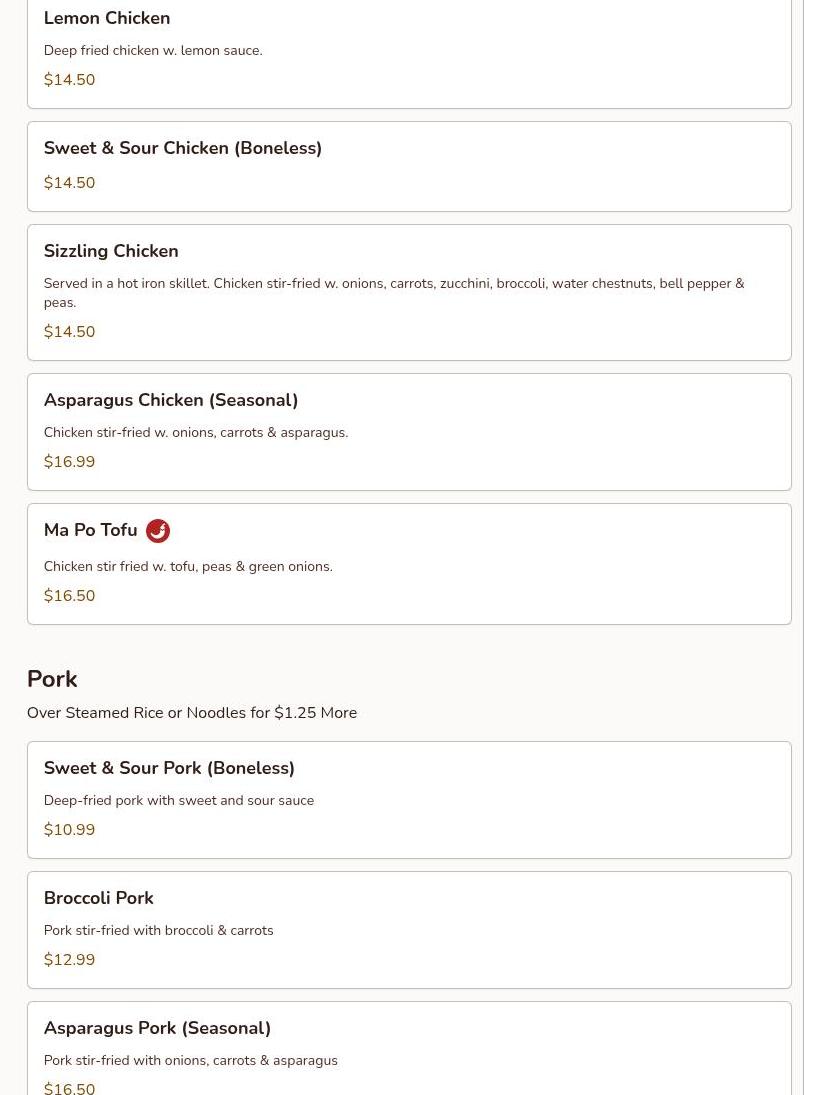Image resolution: width=824 pixels, height=1095 pixels.
Task: Open the Lemon Chicken menu item
Action: tap(107, 18)
